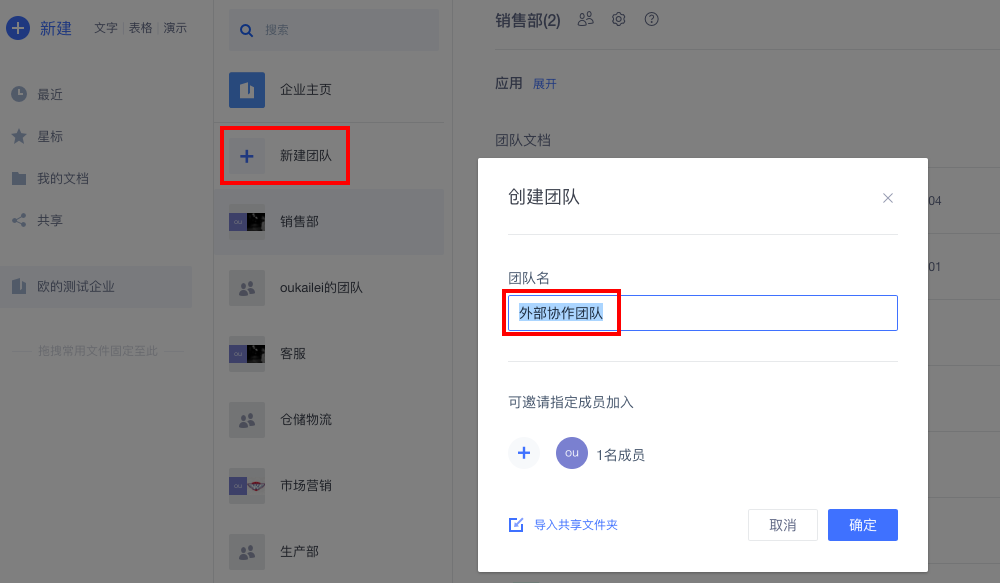Close the 创建团队 dialog
Screen dimensions: 1000x583
(888, 198)
